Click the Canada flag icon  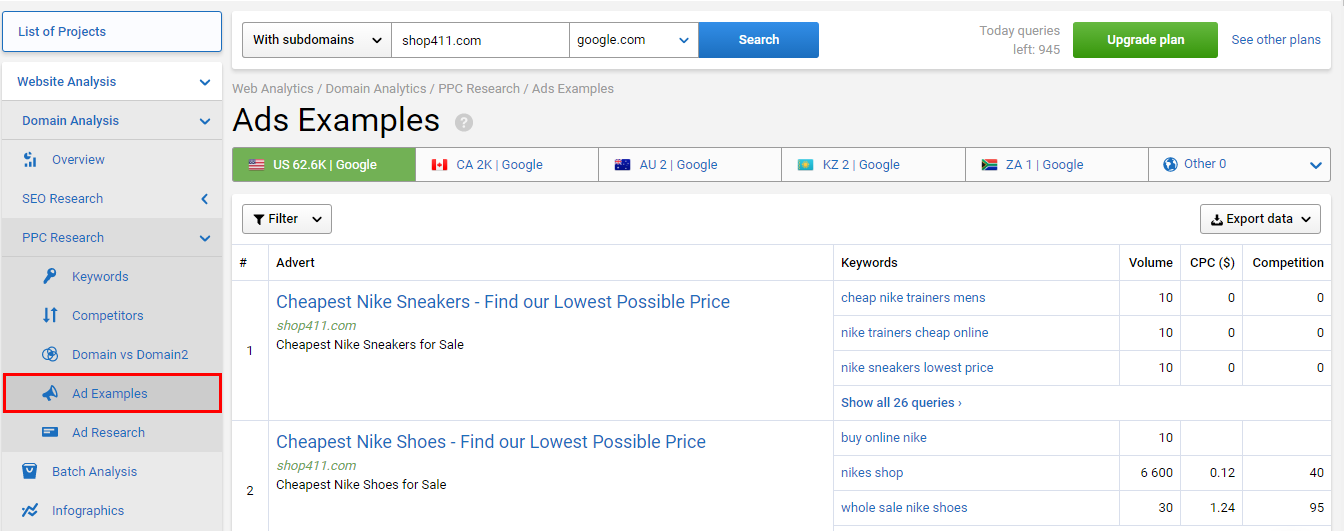coord(439,165)
